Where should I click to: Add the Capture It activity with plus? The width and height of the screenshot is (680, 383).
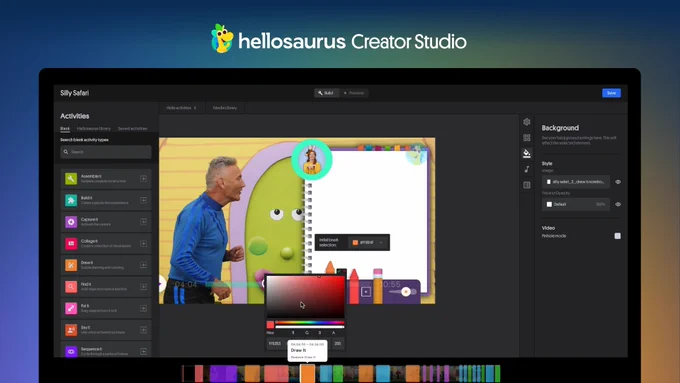point(144,222)
